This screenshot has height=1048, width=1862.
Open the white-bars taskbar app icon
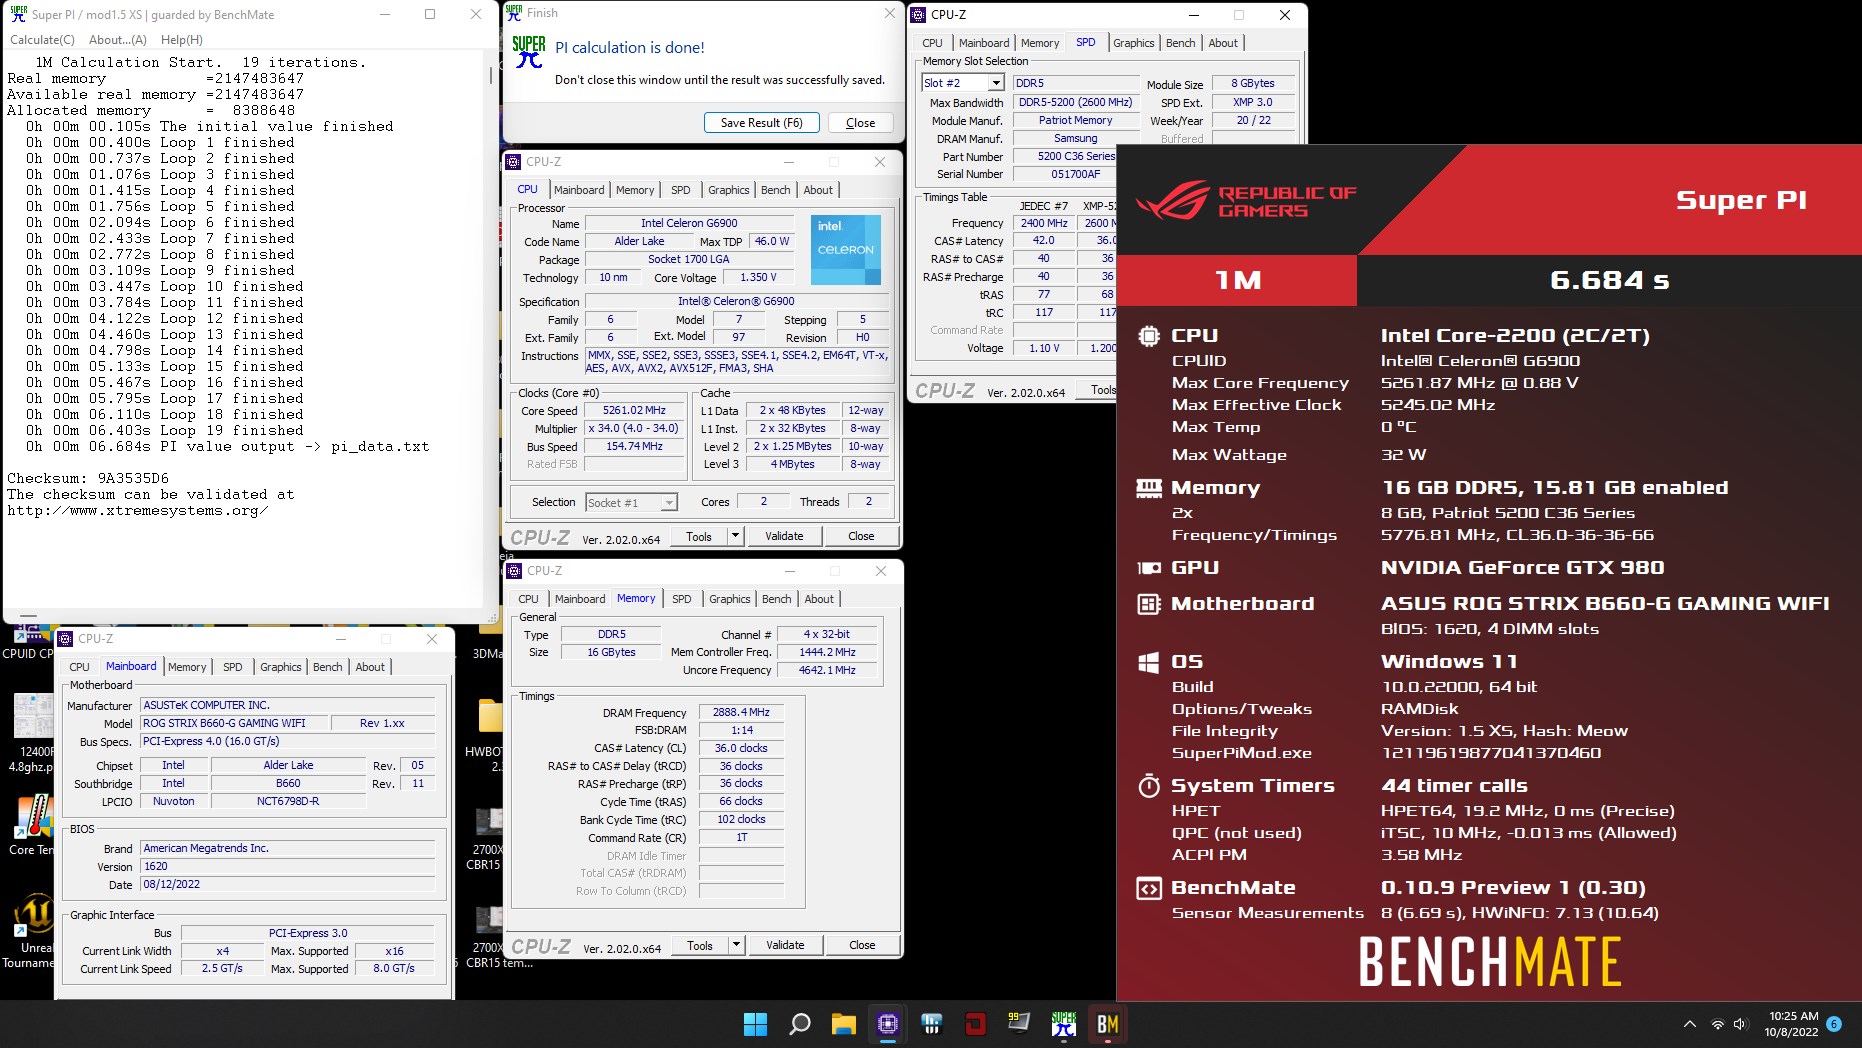pos(932,1024)
